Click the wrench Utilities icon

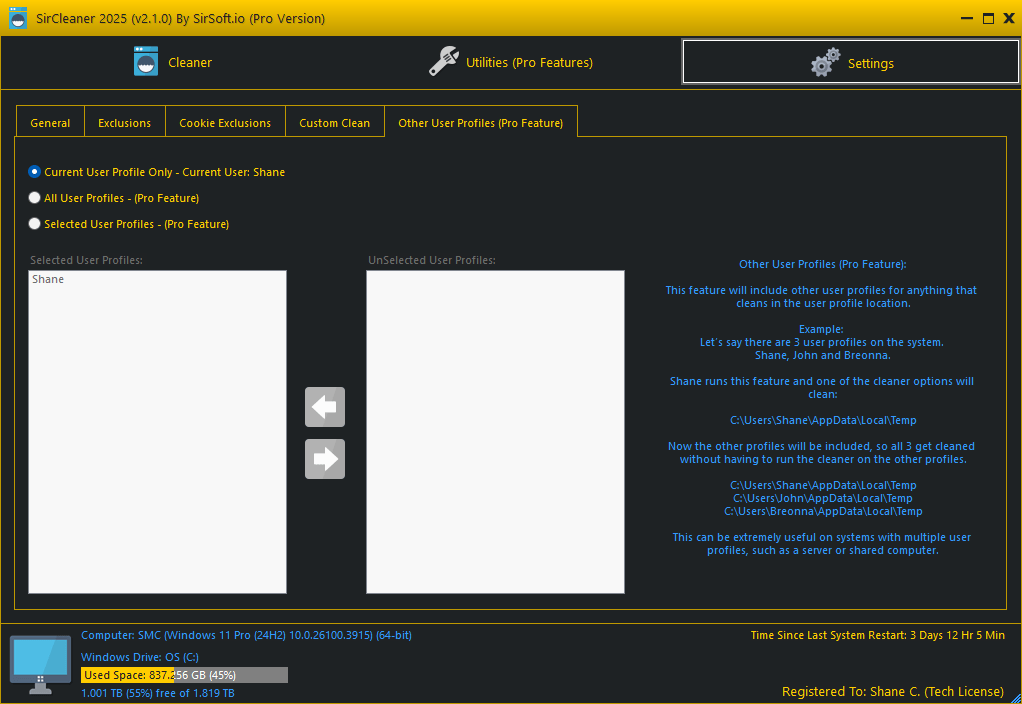pos(444,61)
